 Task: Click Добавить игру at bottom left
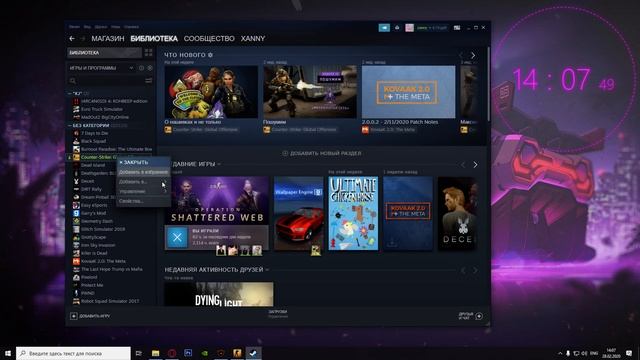point(90,316)
